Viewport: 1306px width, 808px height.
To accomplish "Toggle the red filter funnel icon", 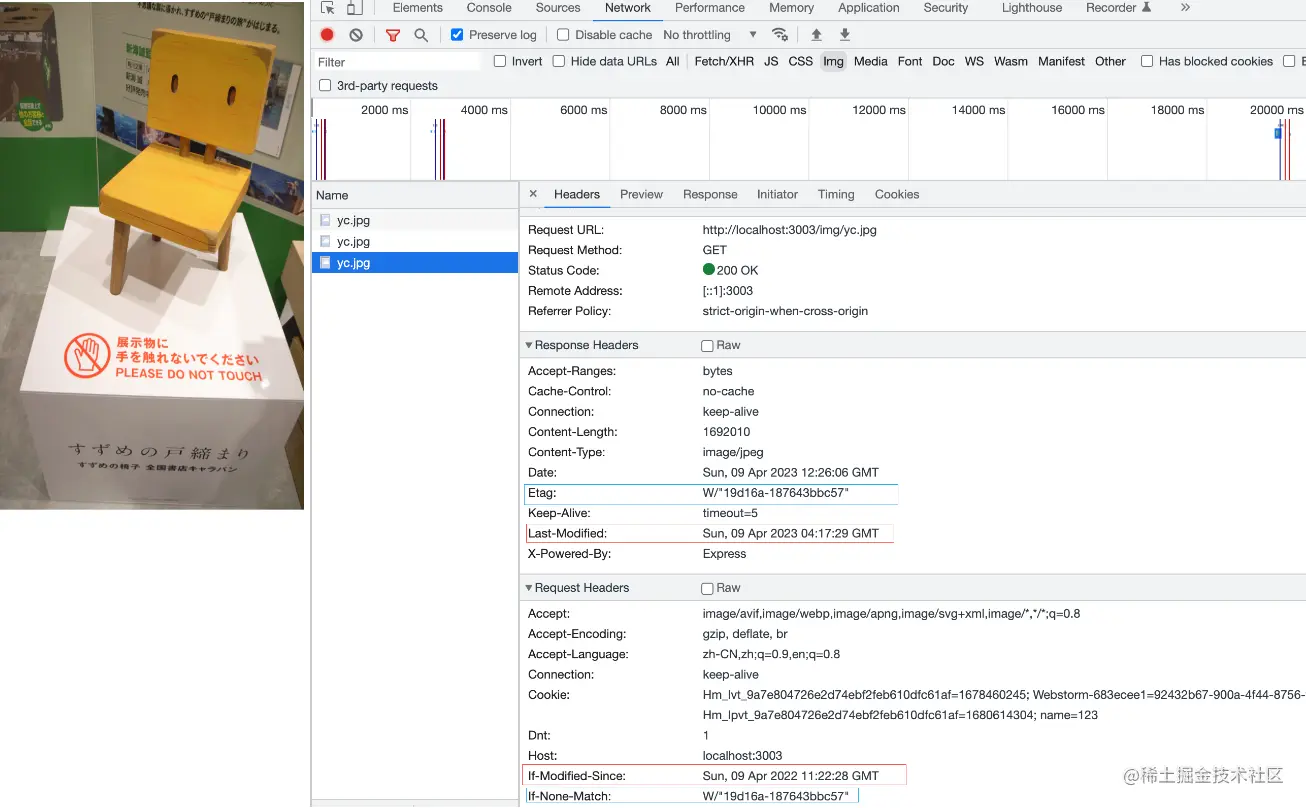I will (393, 35).
